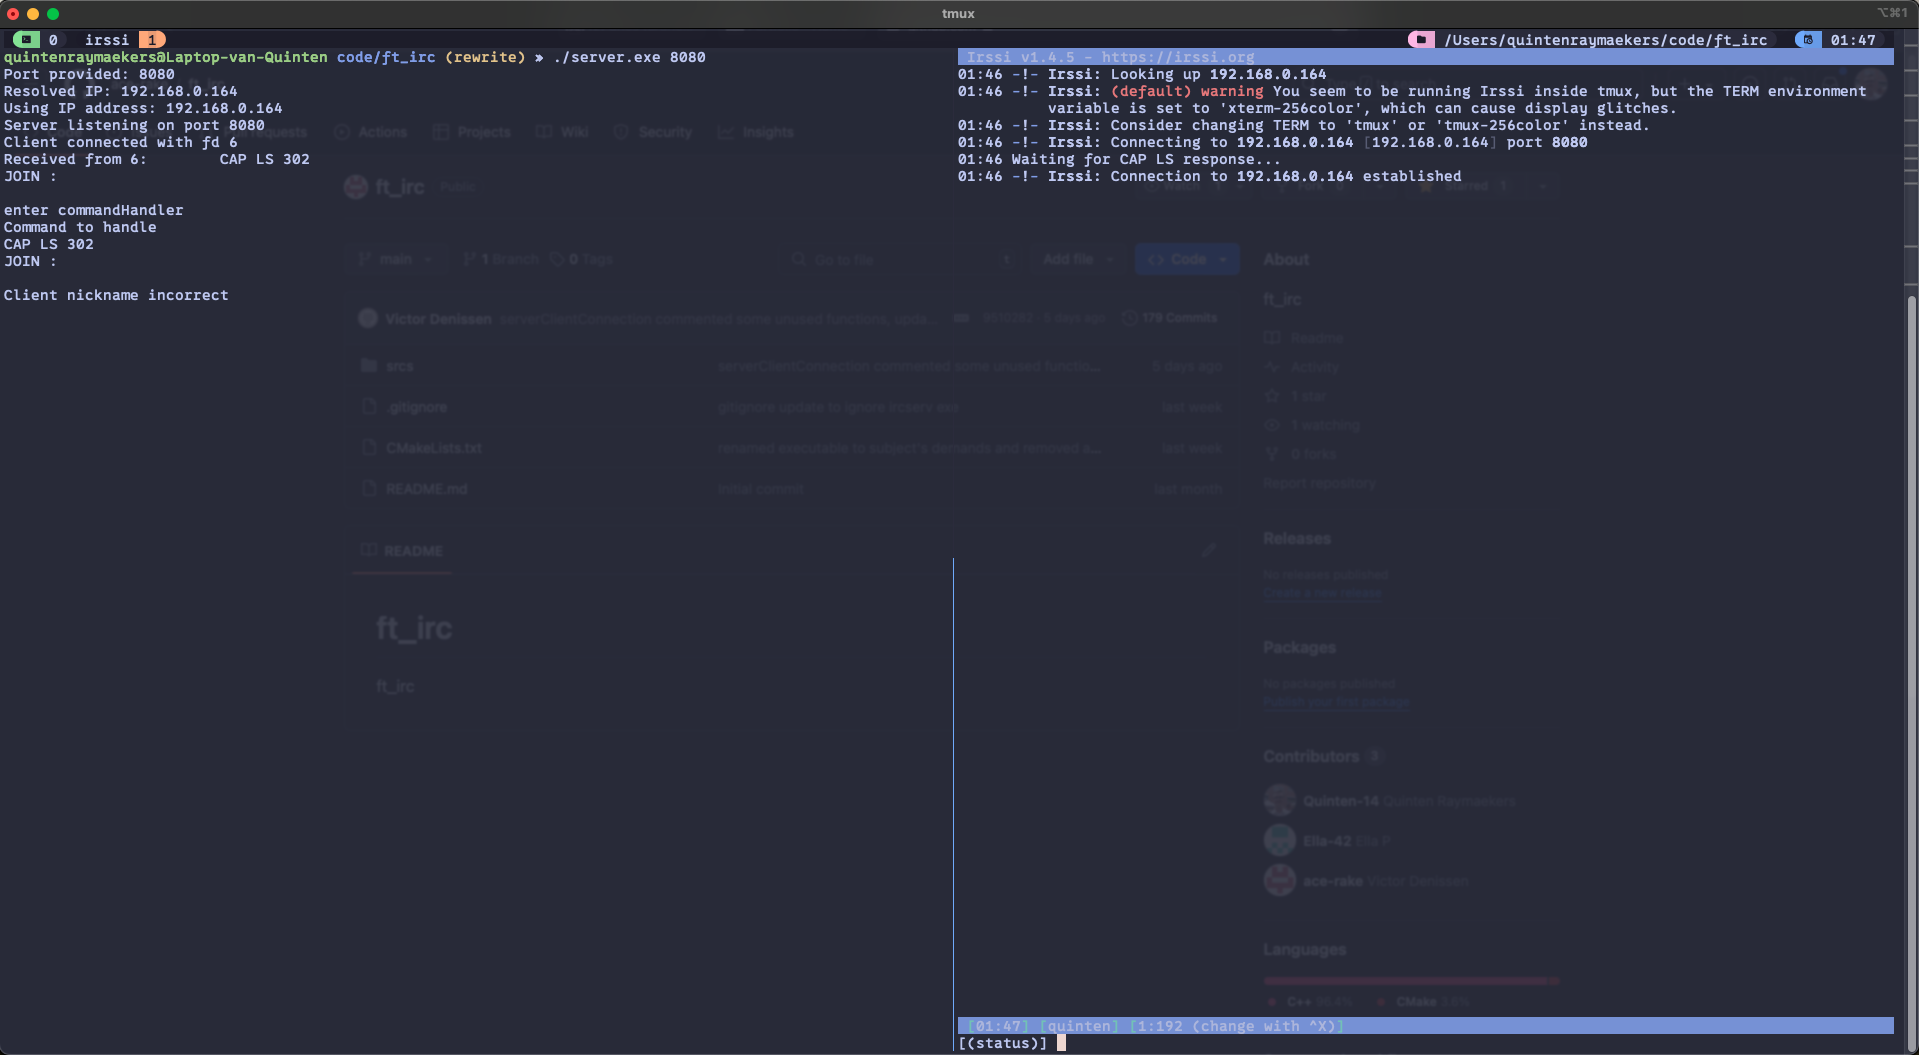Switch to tmux window 0
The width and height of the screenshot is (1919, 1055).
pos(53,40)
